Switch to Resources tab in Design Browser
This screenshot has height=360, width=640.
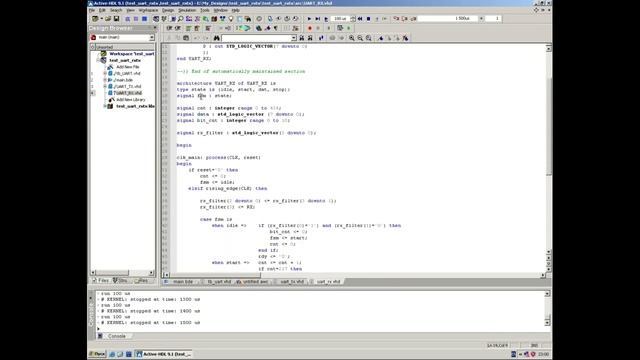pos(141,281)
